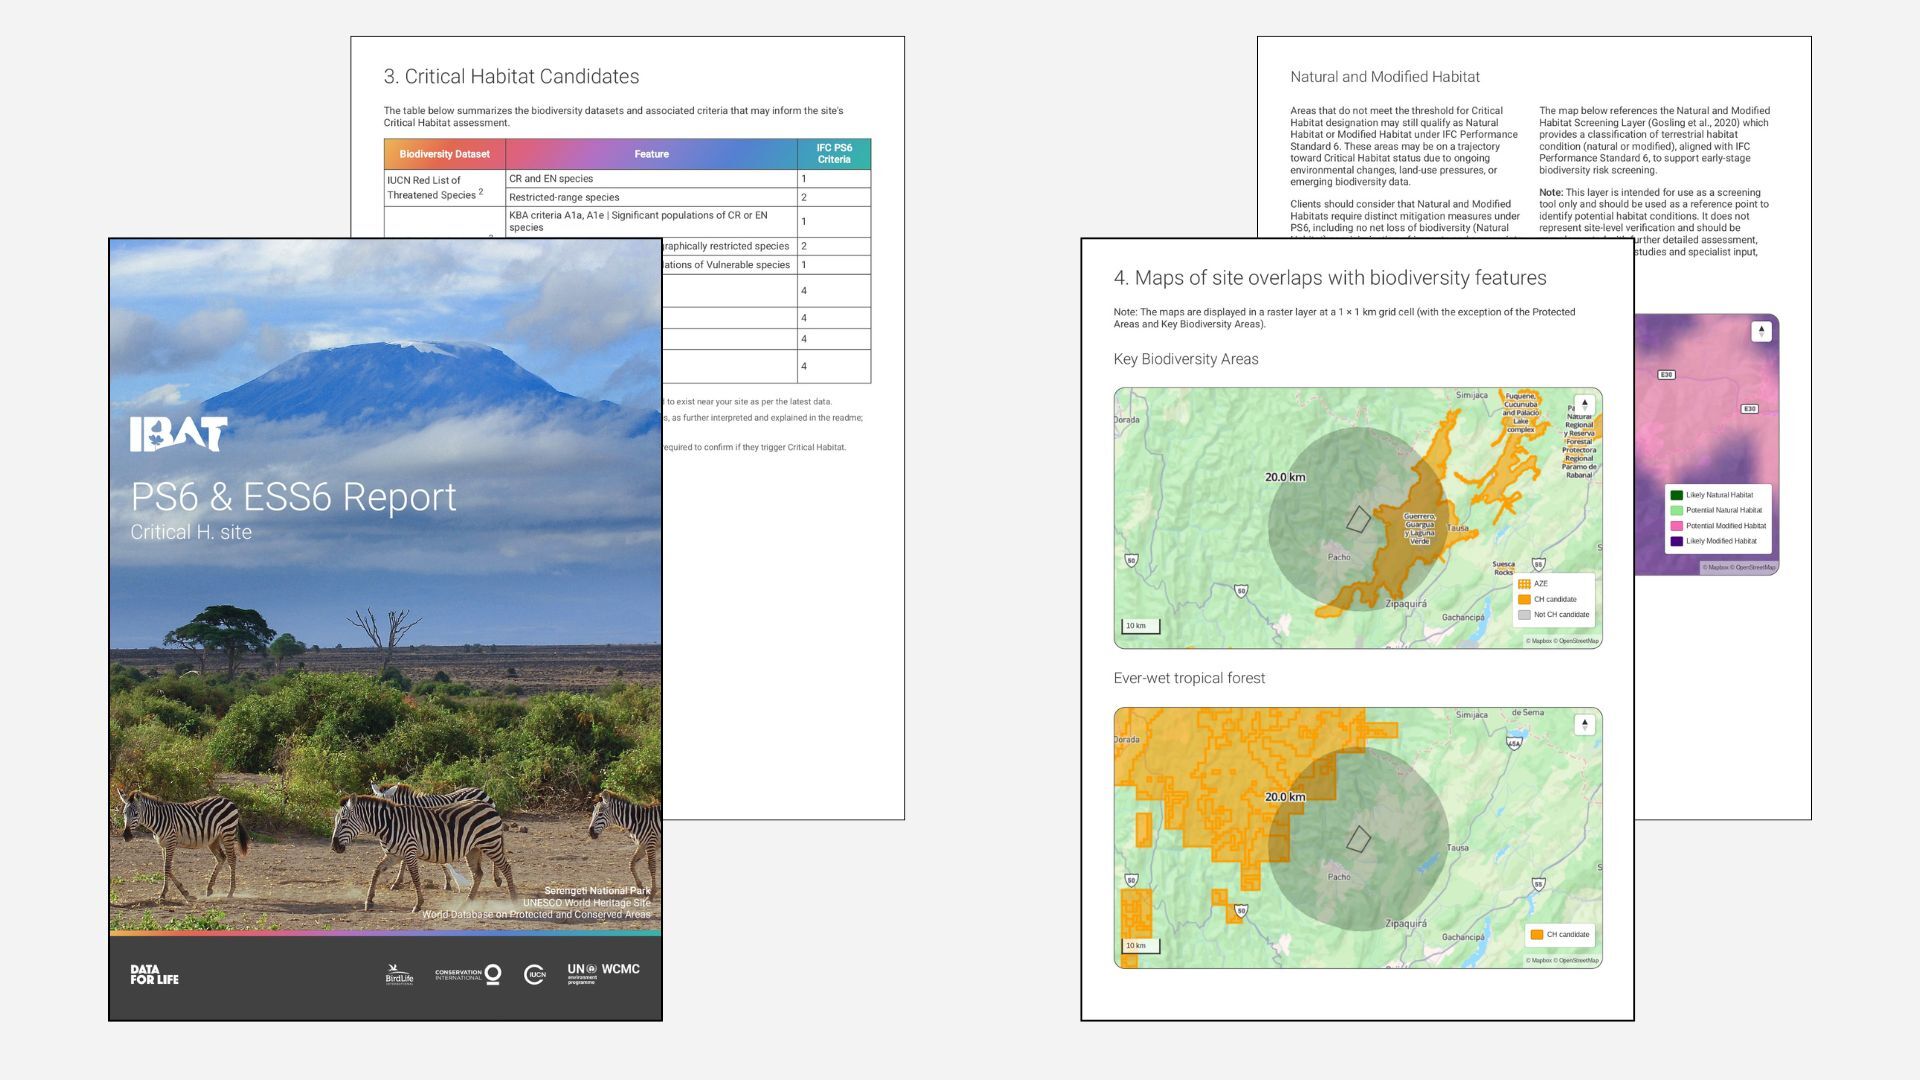Click the Potential Modified Habitat pink swatch
This screenshot has width=1920, height=1080.
pyautogui.click(x=1677, y=526)
